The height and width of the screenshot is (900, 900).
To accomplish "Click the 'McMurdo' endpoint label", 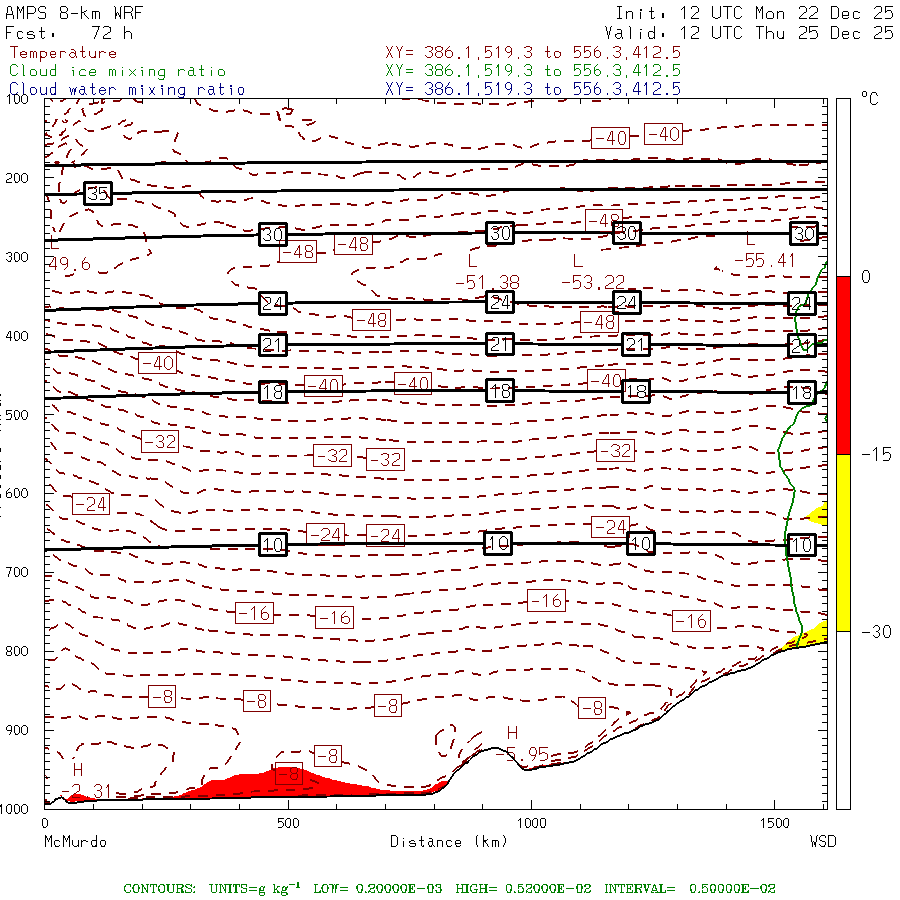I will 75,842.
